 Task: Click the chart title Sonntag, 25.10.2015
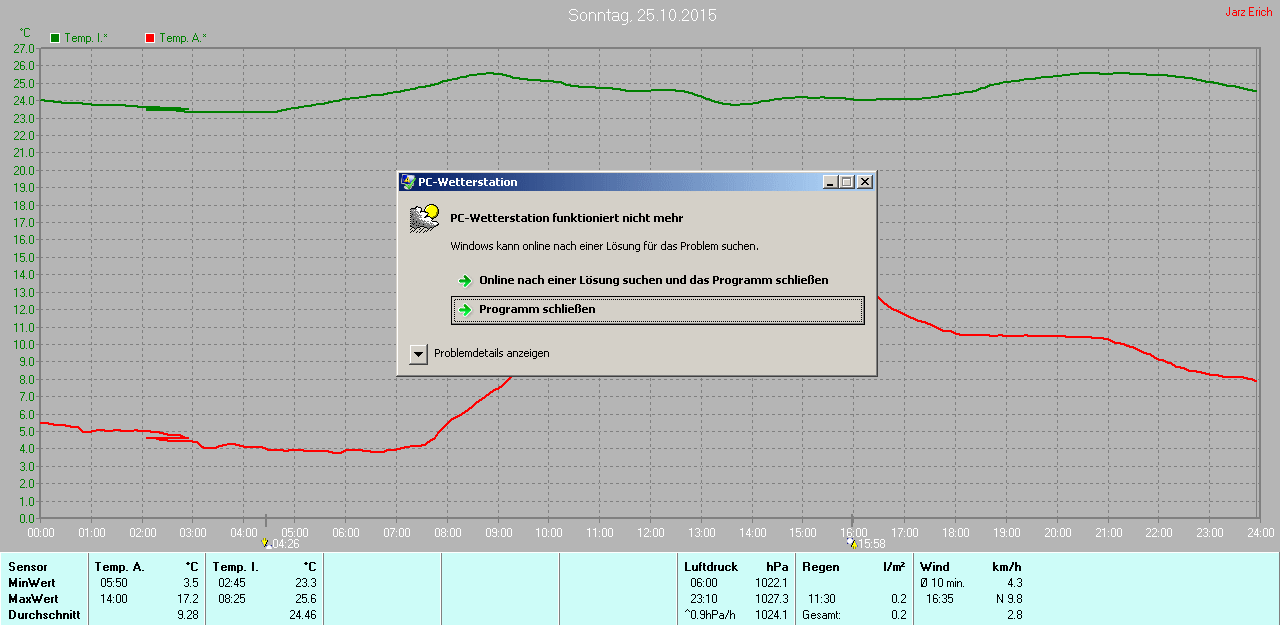(642, 15)
